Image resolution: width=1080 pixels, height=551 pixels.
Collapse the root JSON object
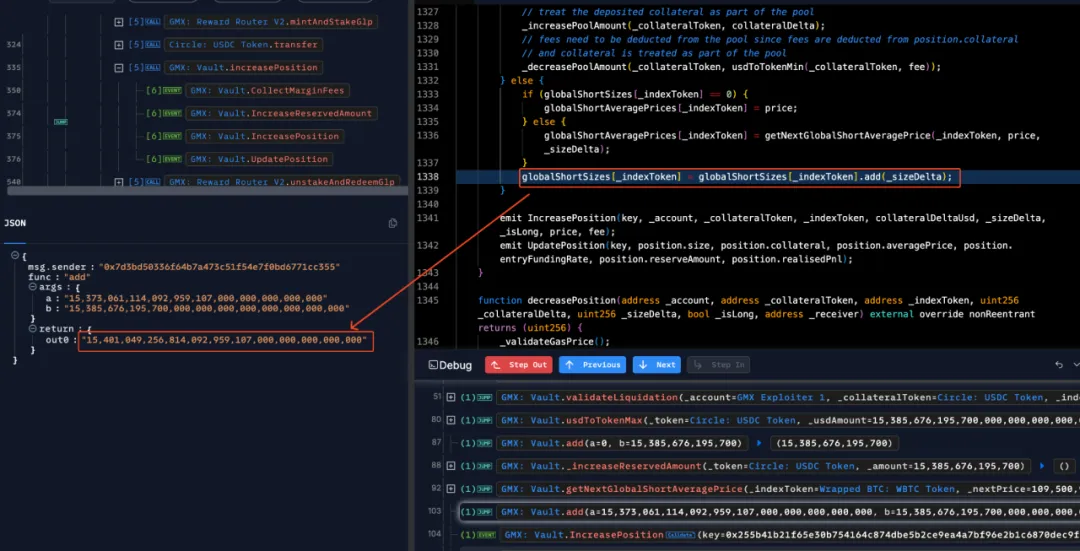[14, 256]
